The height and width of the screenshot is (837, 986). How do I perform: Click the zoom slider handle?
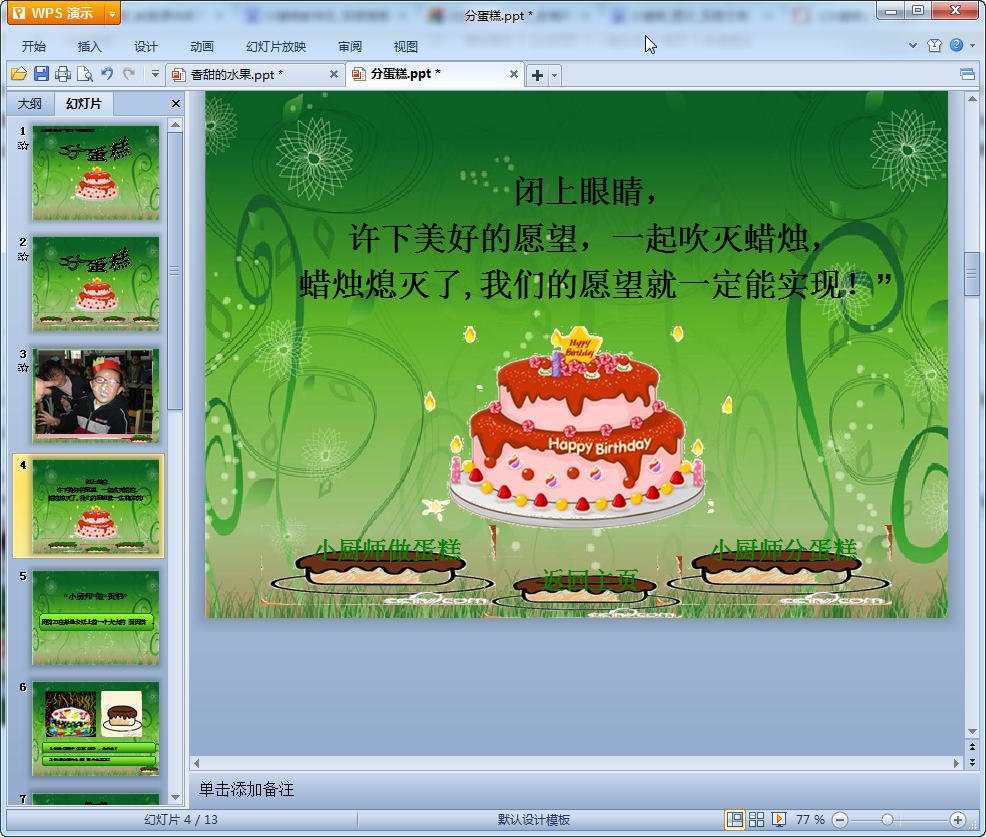click(x=887, y=820)
